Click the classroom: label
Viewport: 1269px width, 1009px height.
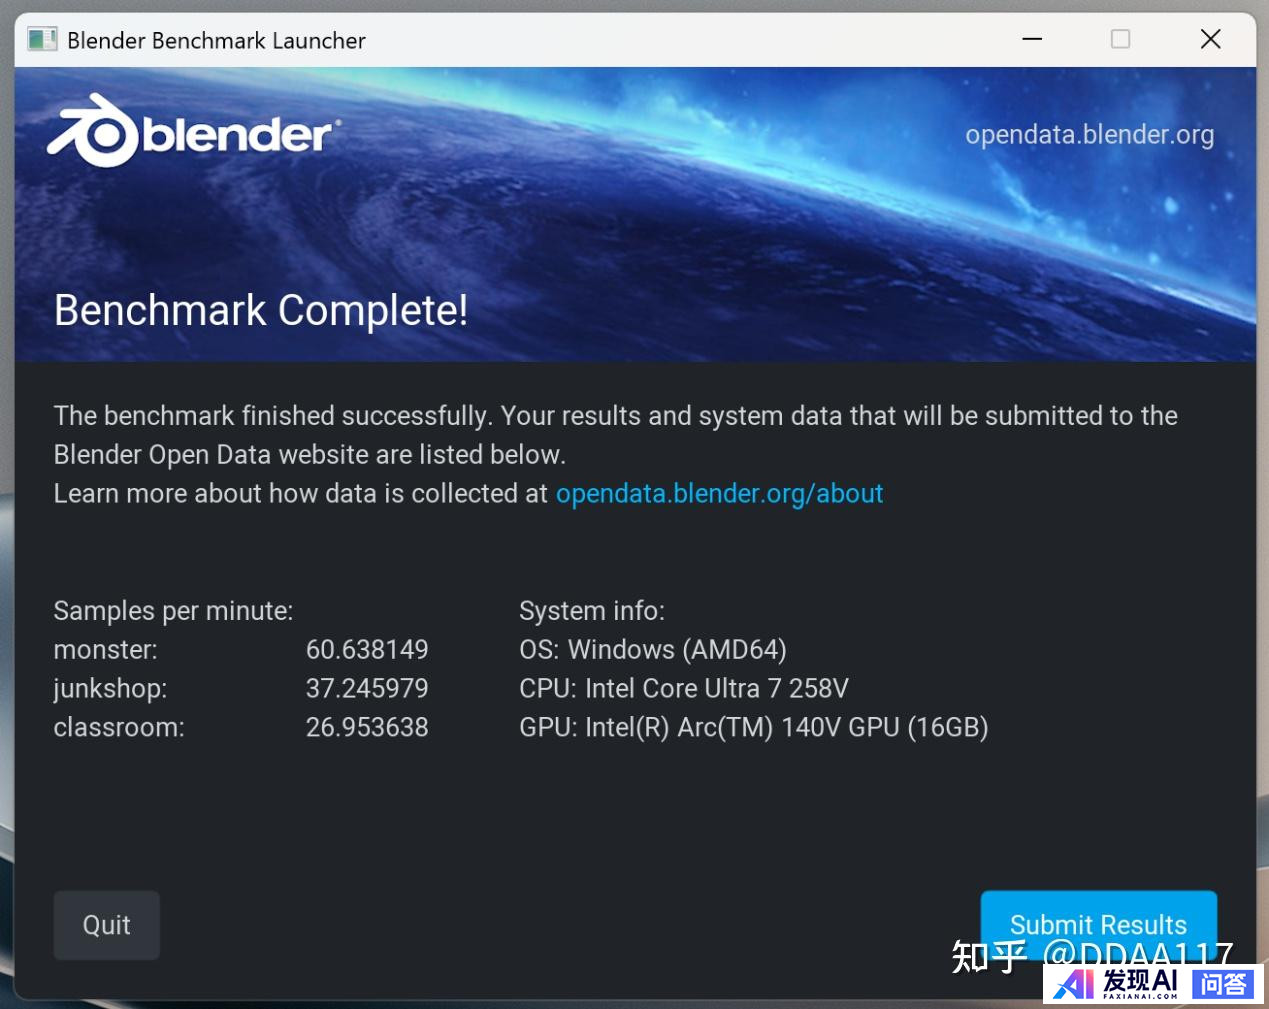point(119,728)
